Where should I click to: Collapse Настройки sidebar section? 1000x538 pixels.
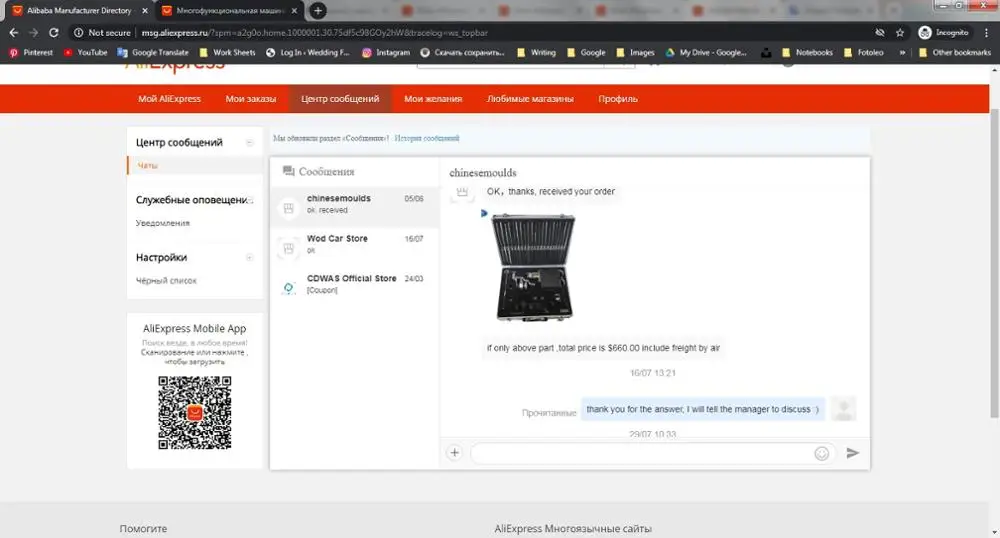coord(249,258)
